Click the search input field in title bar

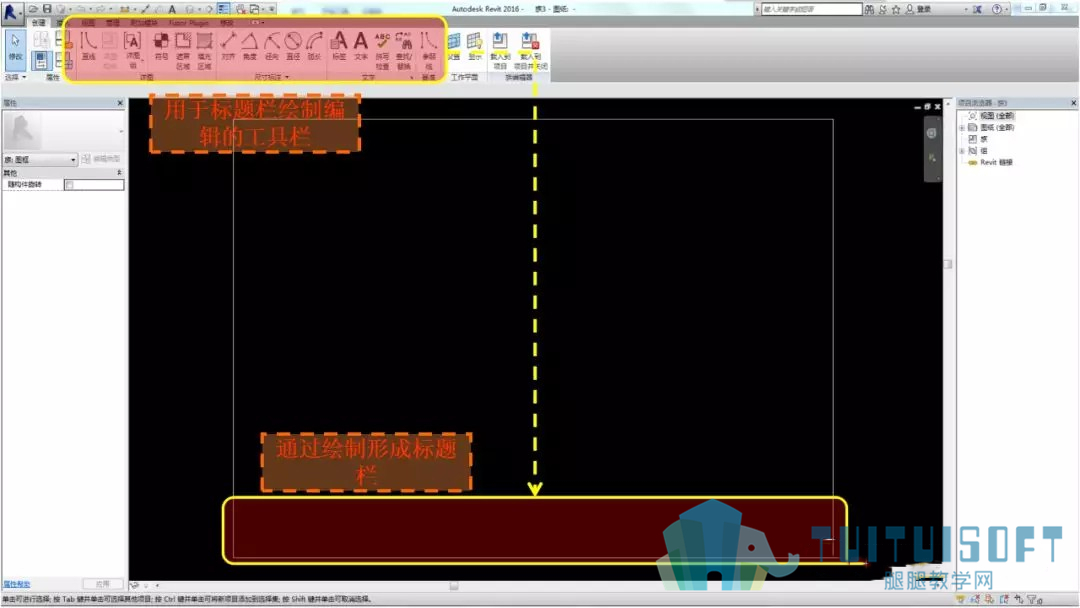pos(811,9)
